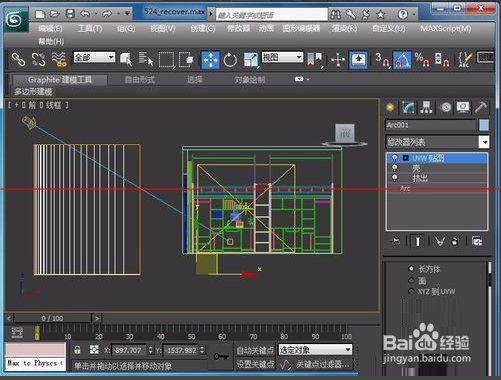Open the 视图(V) menu
The height and width of the screenshot is (380, 501).
[x=162, y=28]
